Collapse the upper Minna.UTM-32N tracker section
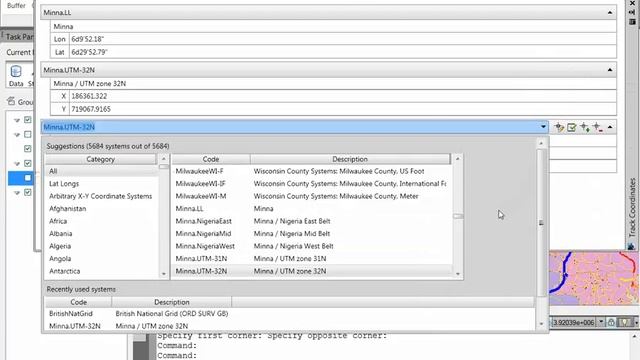Image resolution: width=640 pixels, height=360 pixels. [x=610, y=70]
